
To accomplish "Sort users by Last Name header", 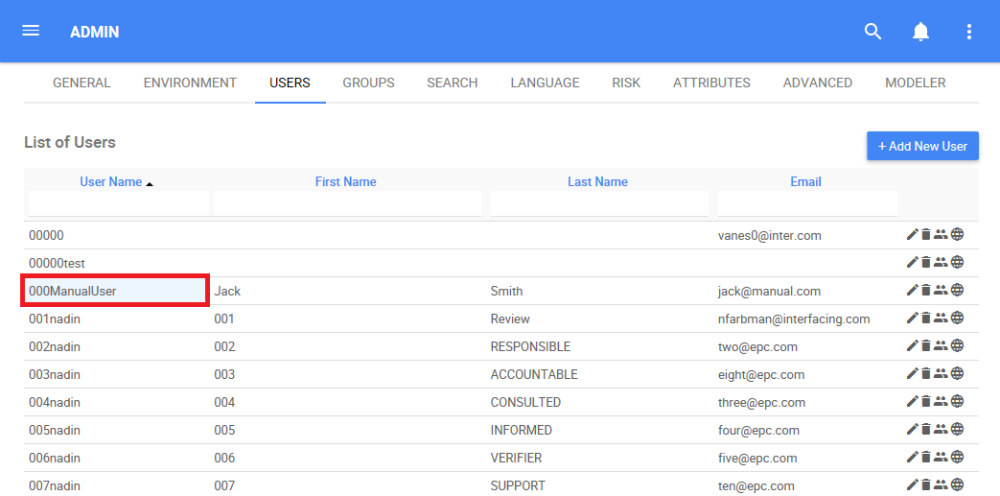I will point(597,182).
